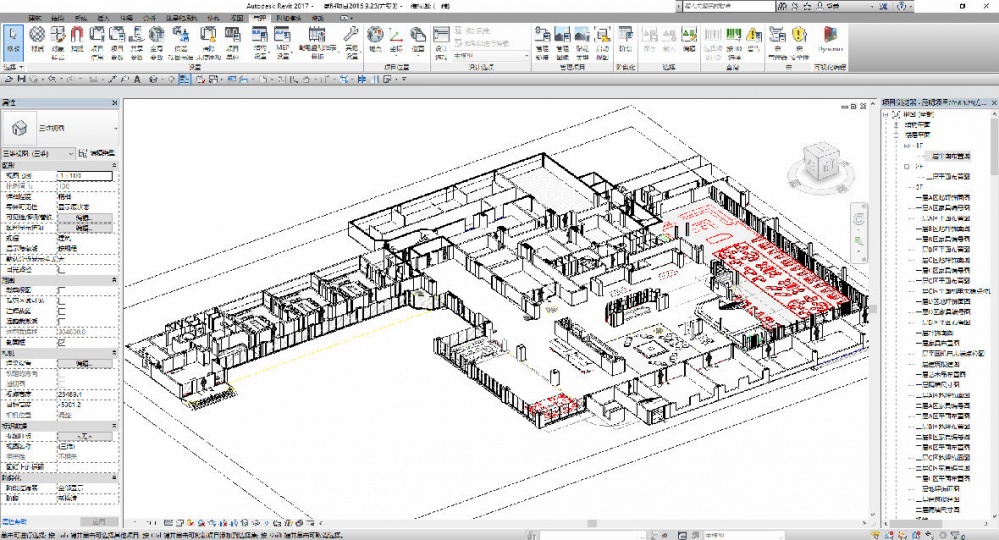Click the Apply button in Properties panel

tap(98, 522)
